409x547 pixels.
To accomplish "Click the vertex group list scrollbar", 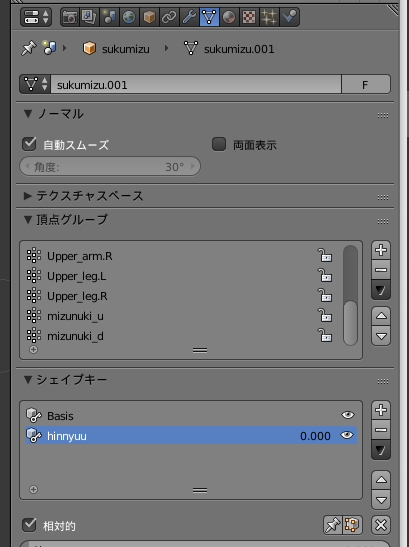I will point(350,295).
